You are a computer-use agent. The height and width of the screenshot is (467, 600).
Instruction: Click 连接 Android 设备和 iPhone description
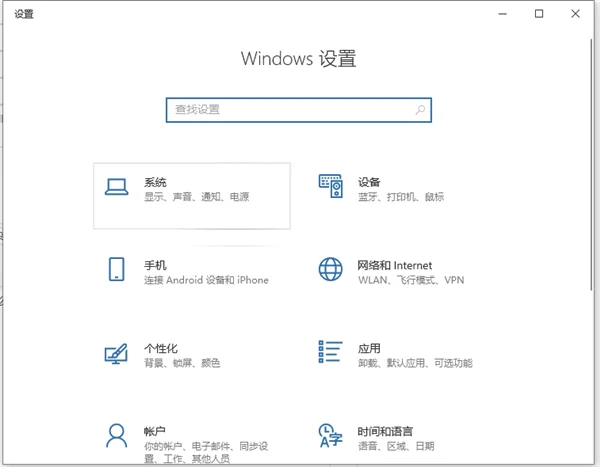(x=206, y=280)
